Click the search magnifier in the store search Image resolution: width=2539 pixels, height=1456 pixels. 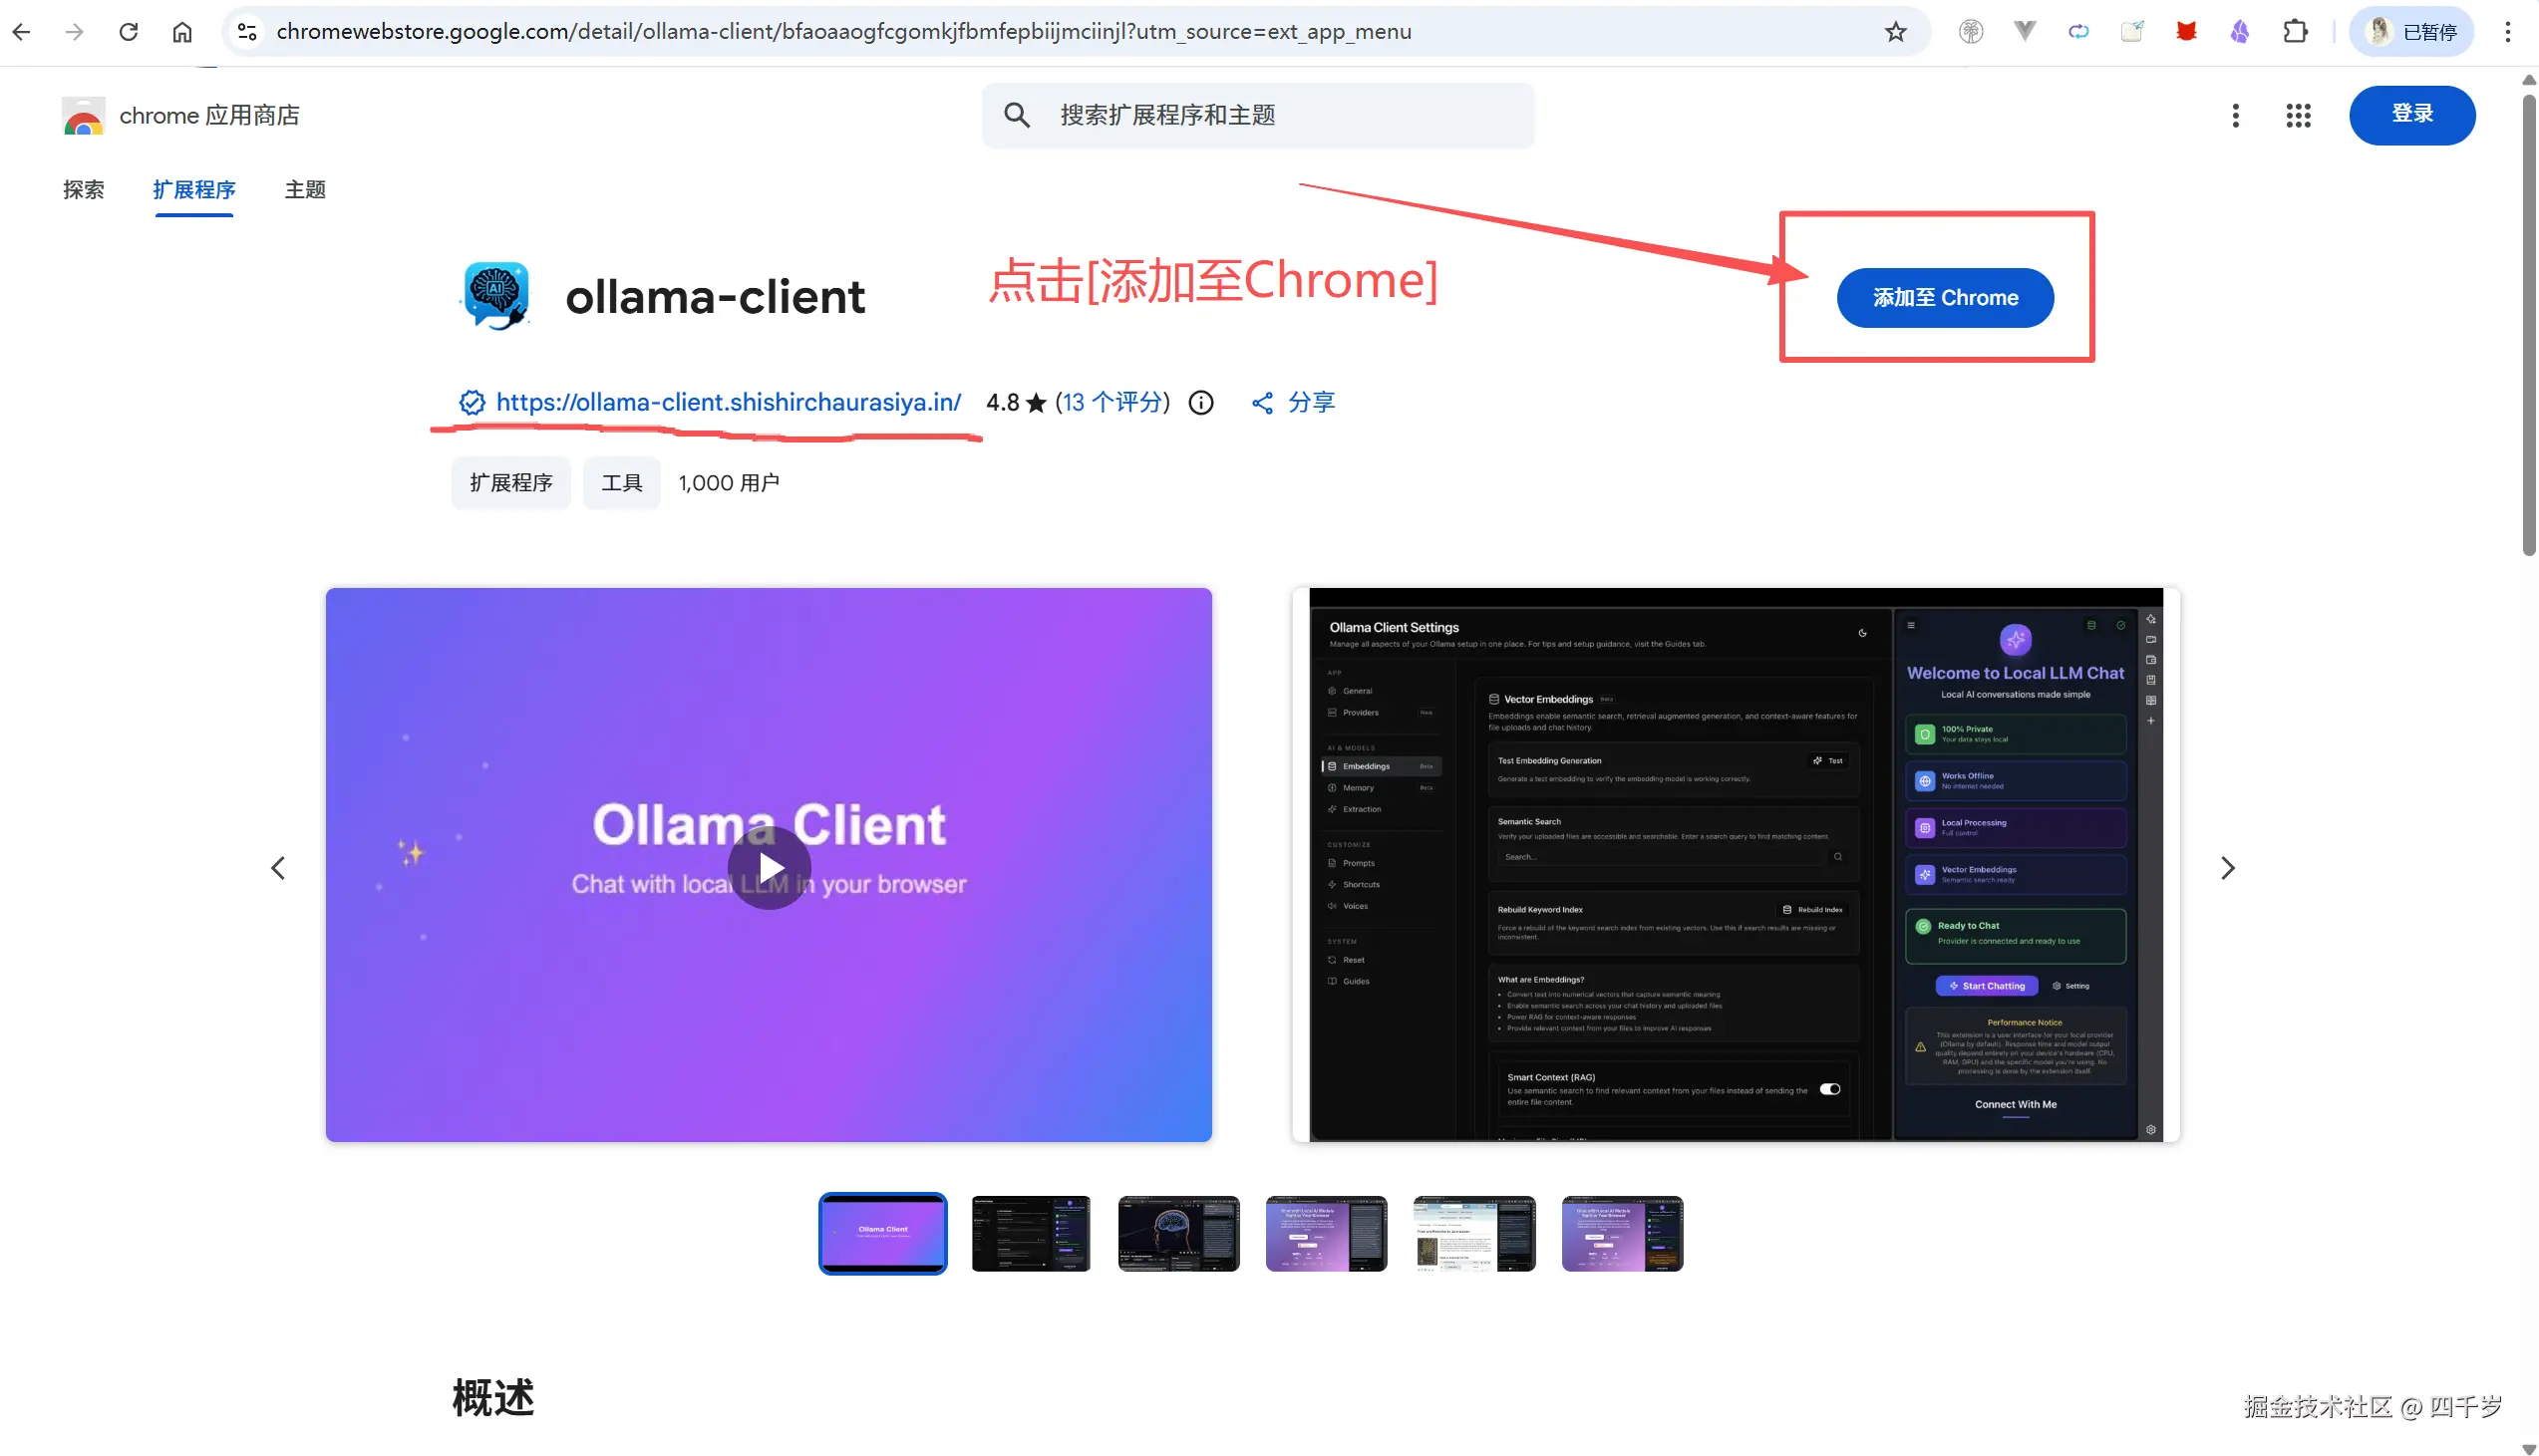click(x=1016, y=115)
